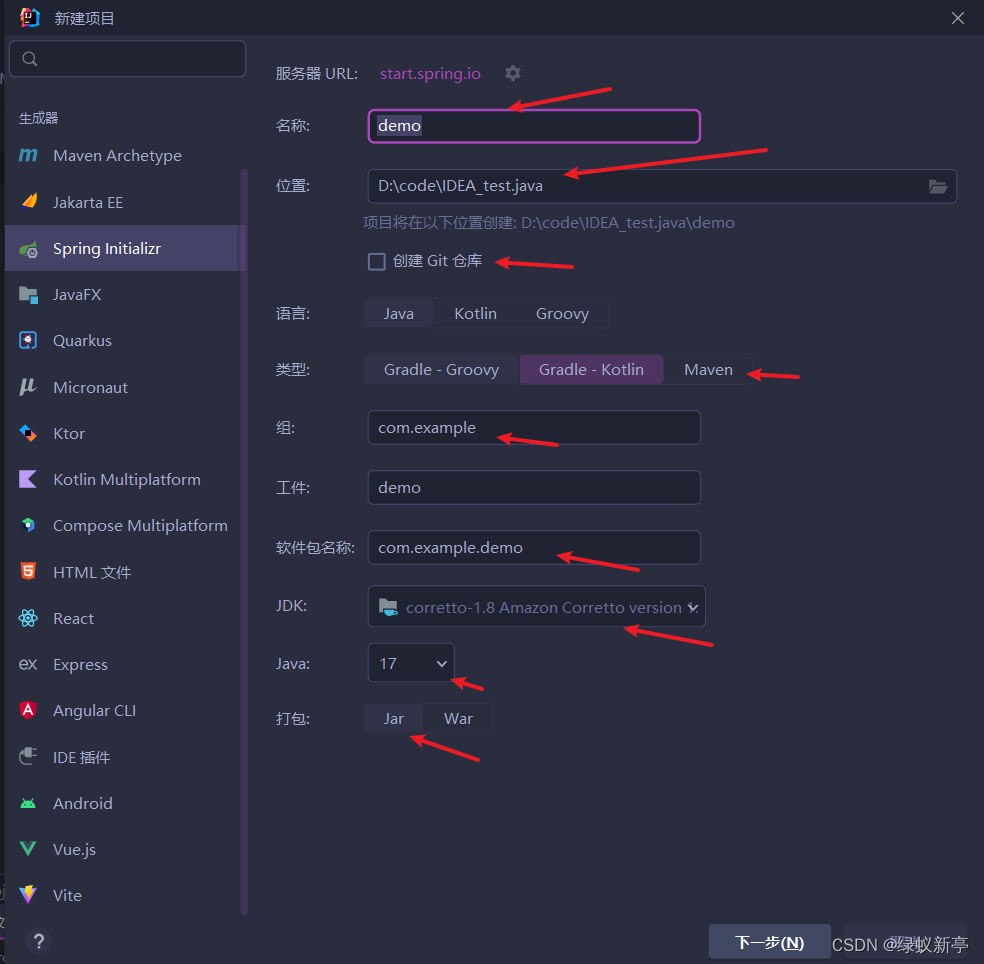Click the IntelliJ IDEA logo icon

pos(29,18)
